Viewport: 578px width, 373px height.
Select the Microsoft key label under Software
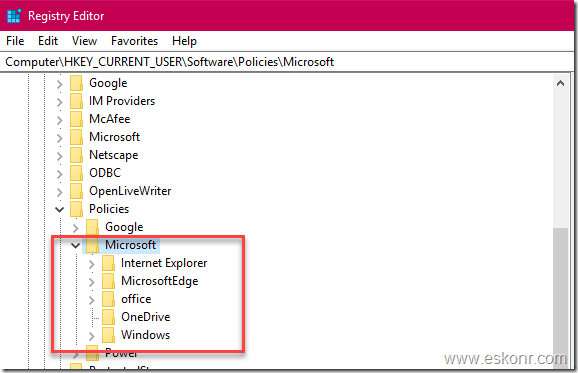point(115,137)
